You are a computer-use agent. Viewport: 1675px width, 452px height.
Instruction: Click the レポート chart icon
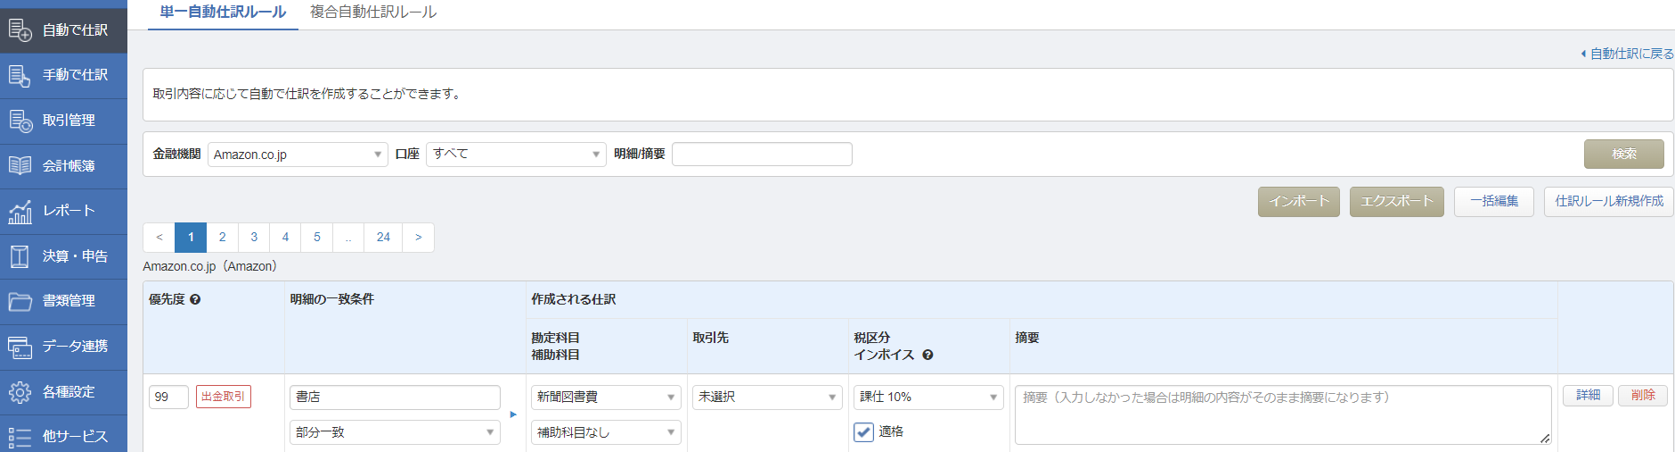pyautogui.click(x=20, y=211)
